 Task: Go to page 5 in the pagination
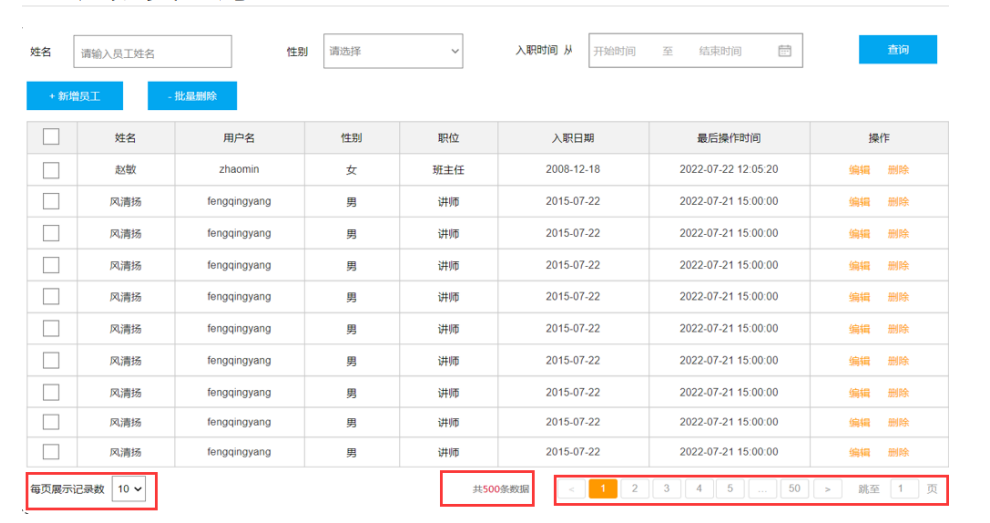coord(730,488)
